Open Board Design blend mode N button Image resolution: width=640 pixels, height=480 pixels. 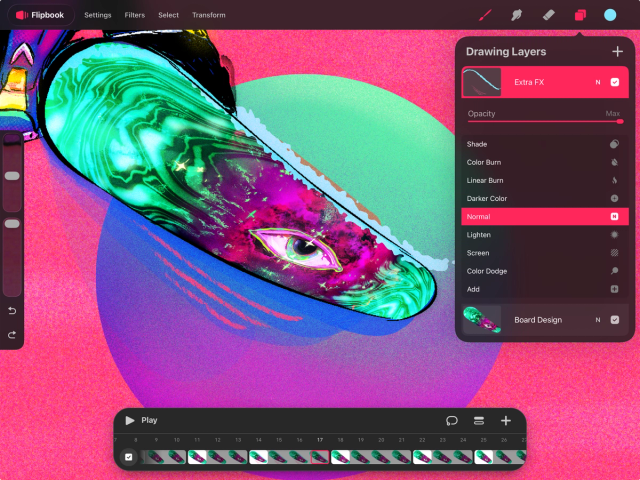click(x=598, y=320)
